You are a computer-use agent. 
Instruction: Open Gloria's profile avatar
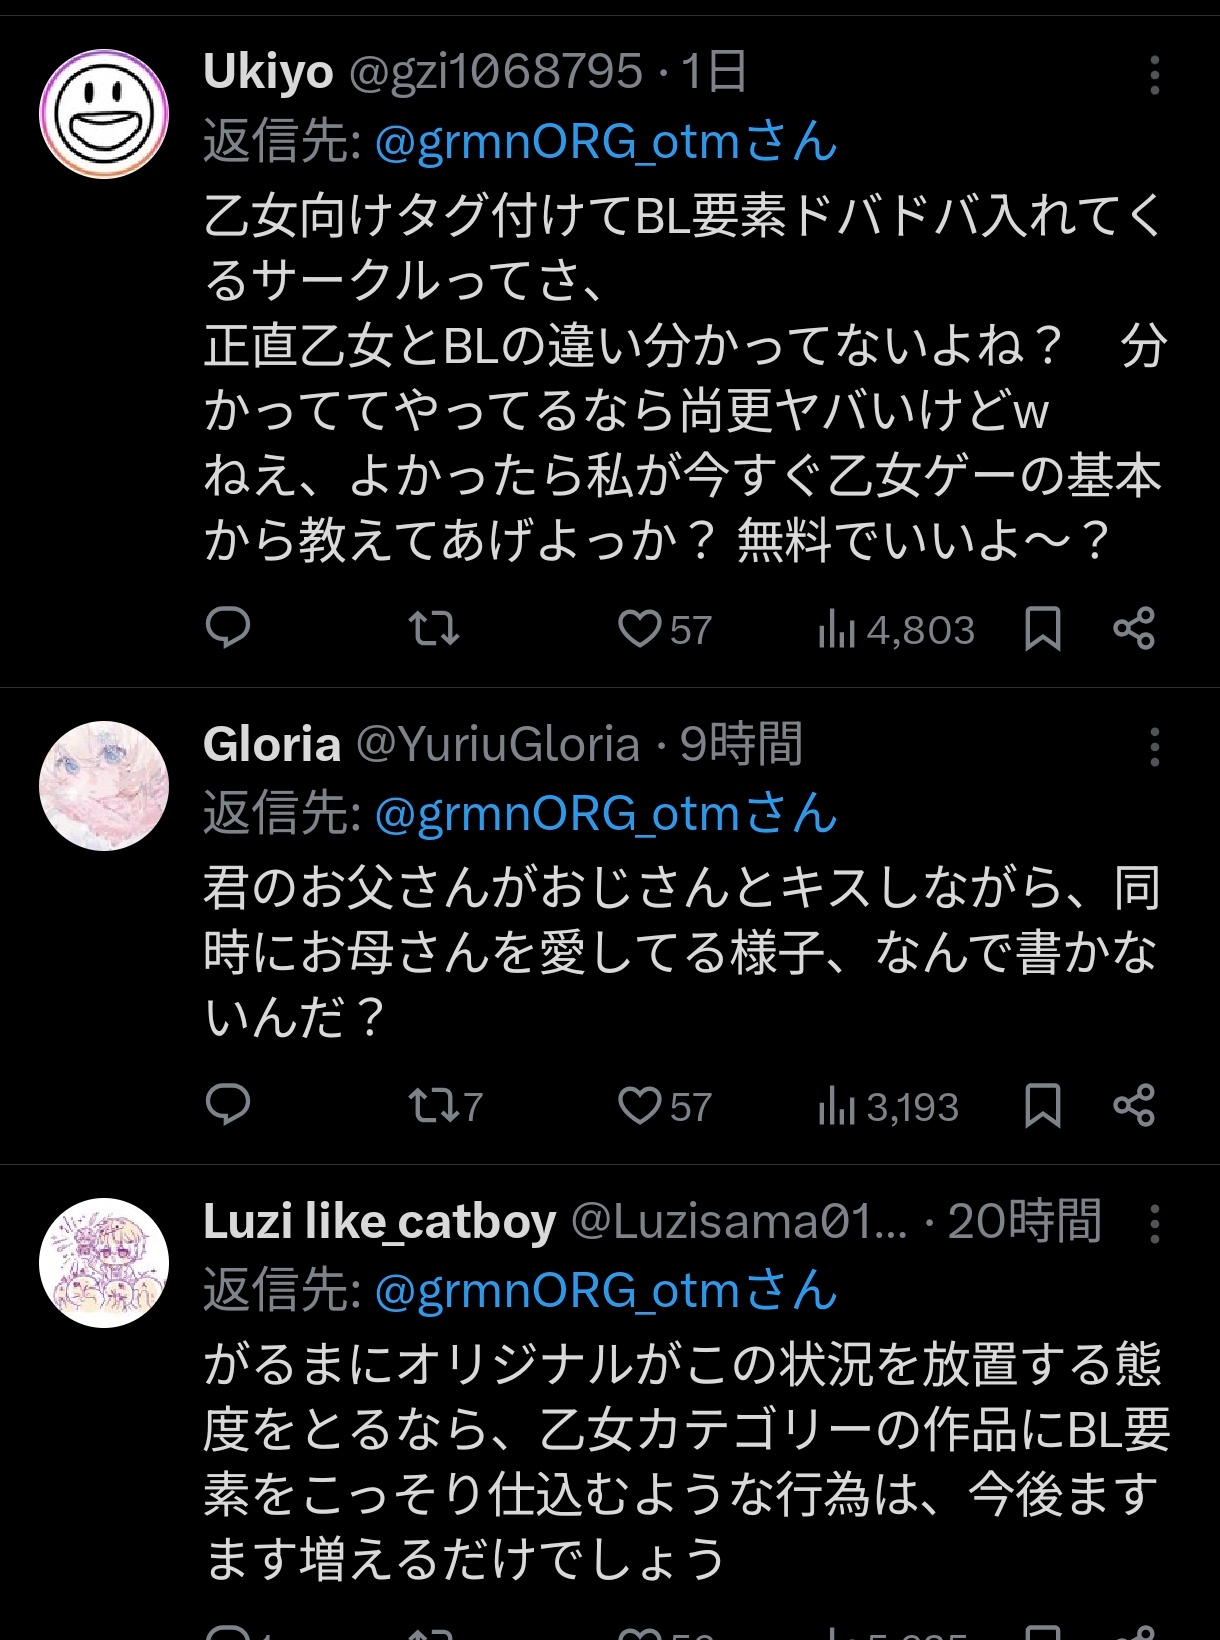pos(104,786)
